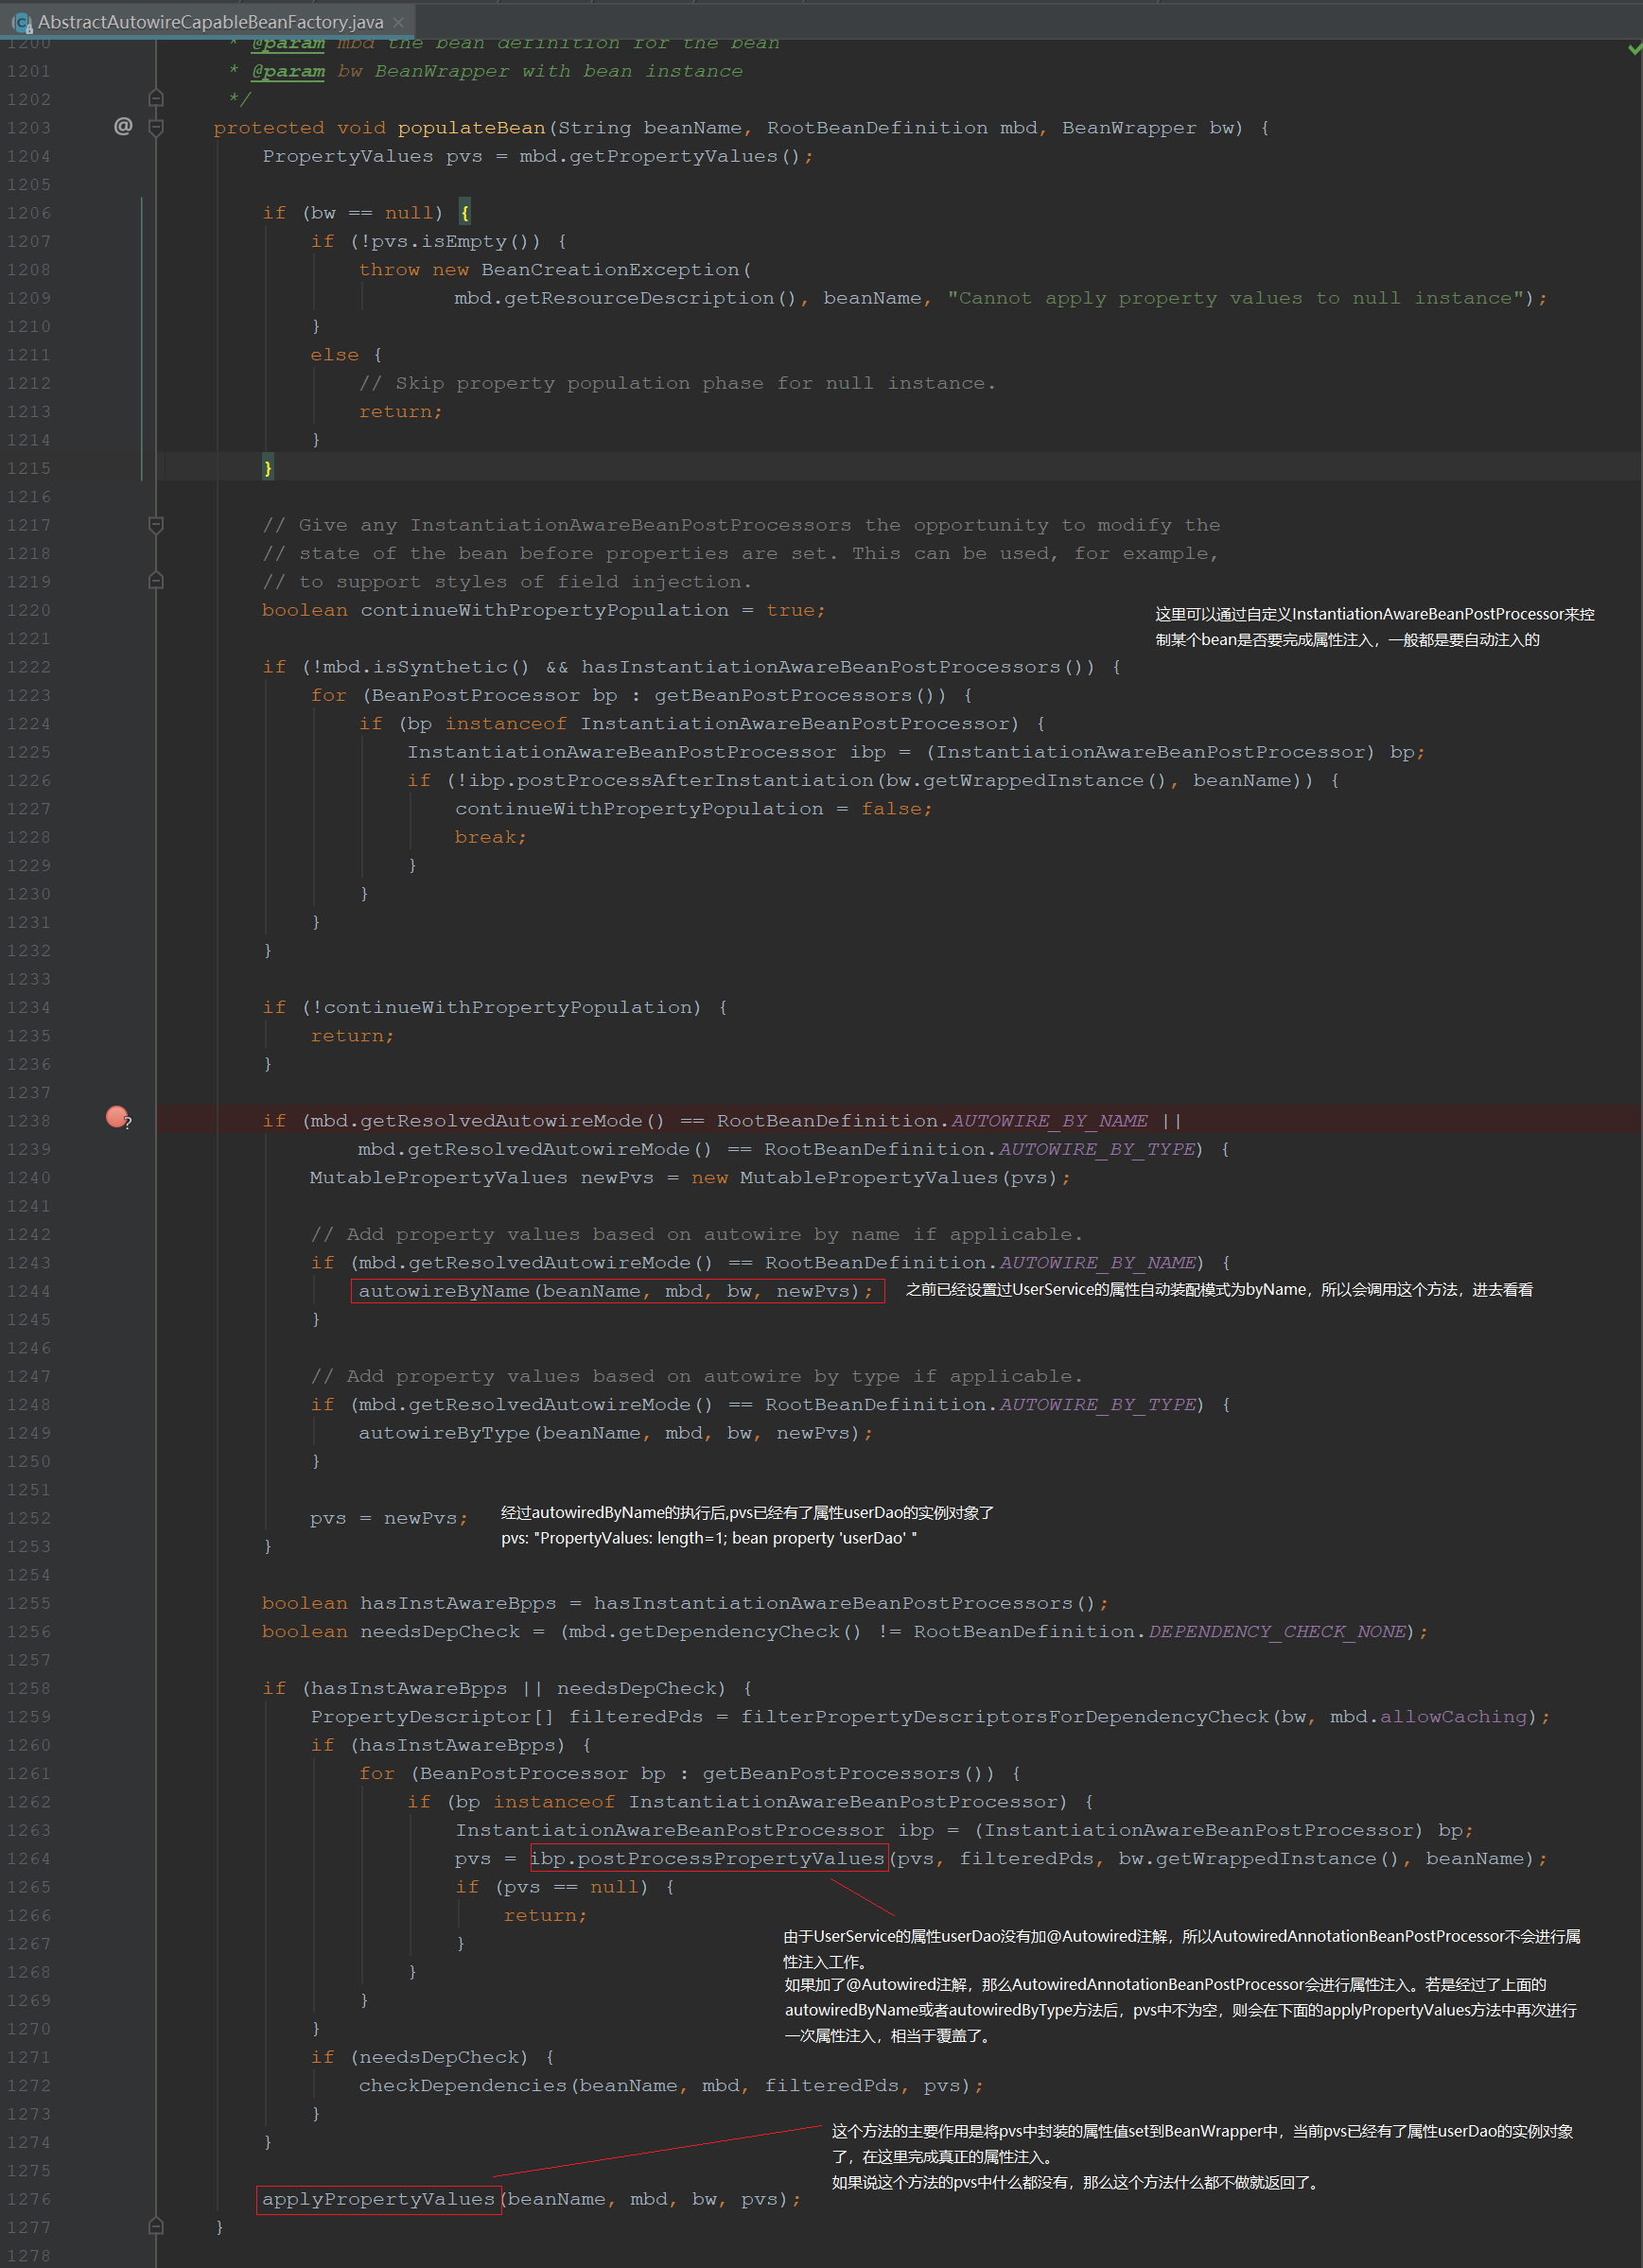Click the BeanCreationException class name
The image size is (1643, 2268).
(611, 270)
